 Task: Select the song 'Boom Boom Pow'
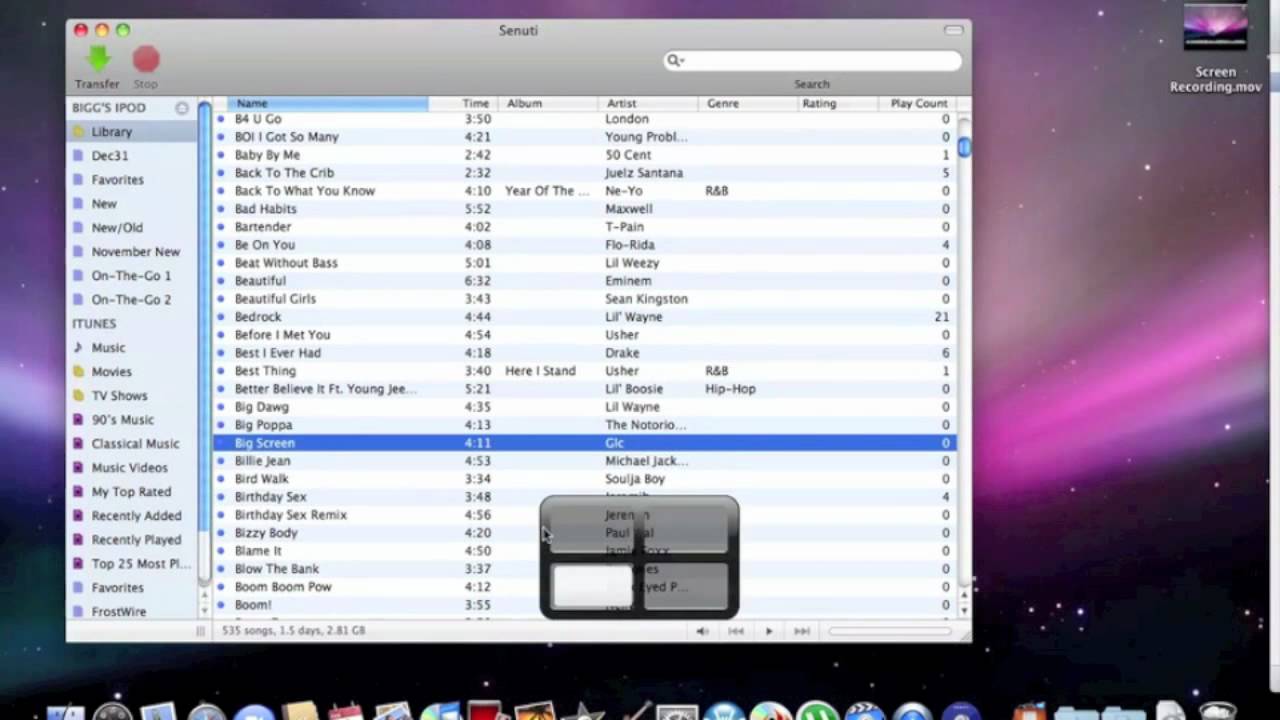click(x=585, y=587)
